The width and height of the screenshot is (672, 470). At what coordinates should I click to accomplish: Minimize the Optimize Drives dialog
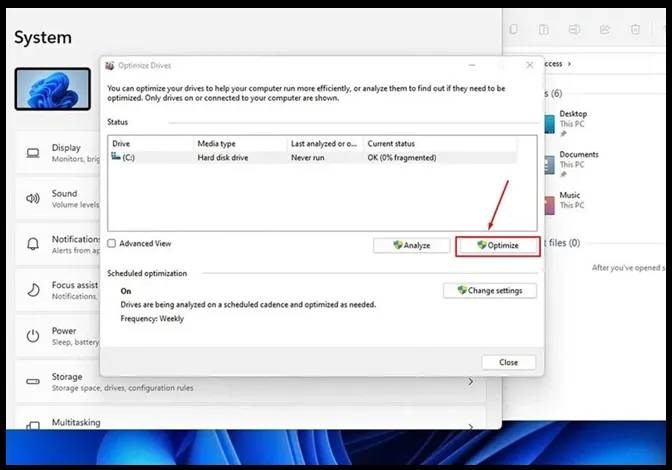(472, 65)
